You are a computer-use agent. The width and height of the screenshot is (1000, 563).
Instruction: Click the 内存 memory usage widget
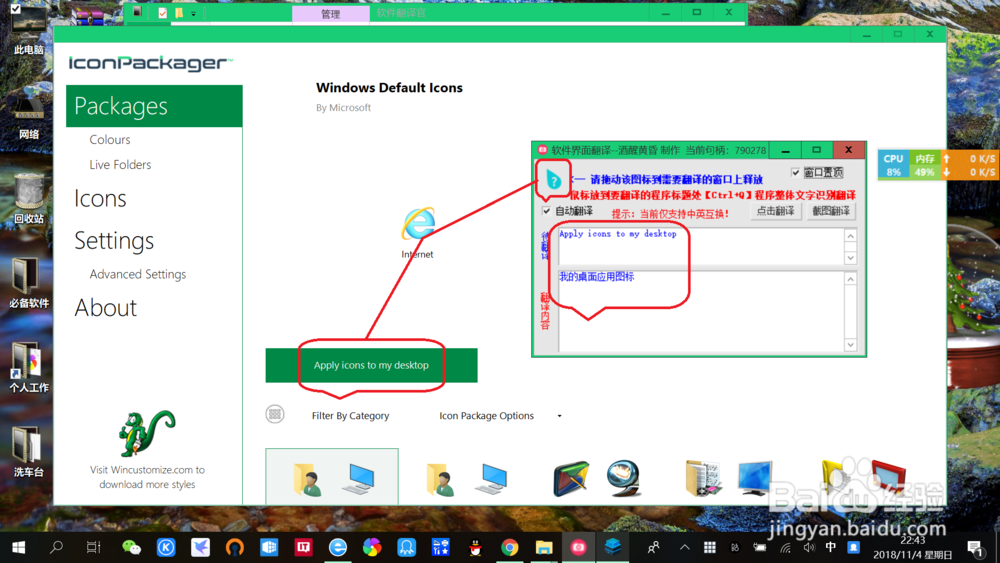(x=925, y=165)
